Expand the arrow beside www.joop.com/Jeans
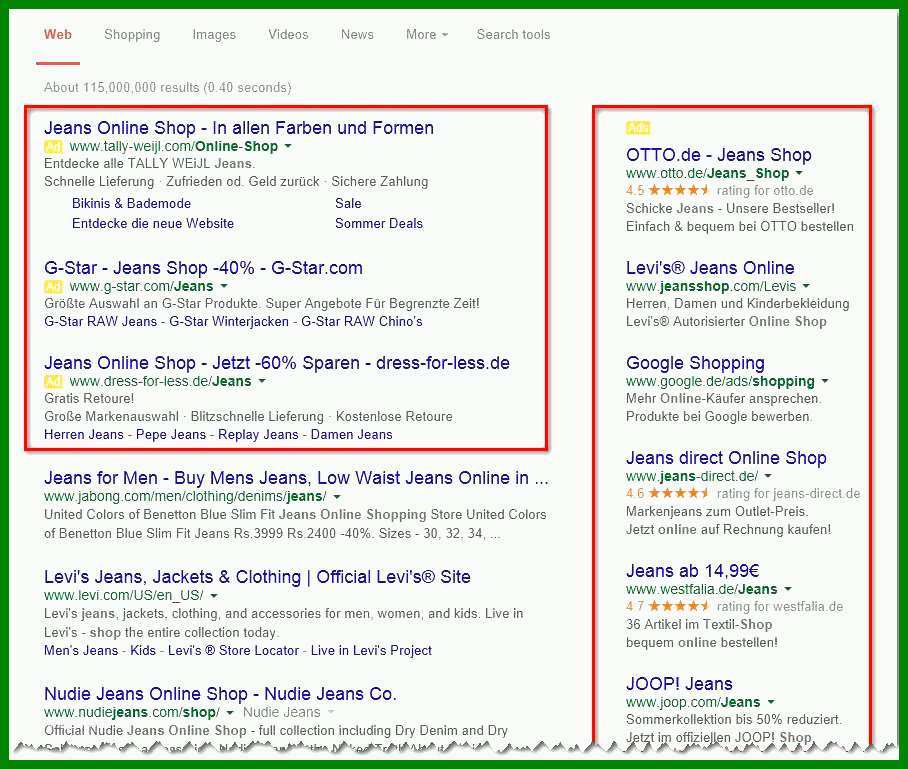908x769 pixels. (771, 702)
